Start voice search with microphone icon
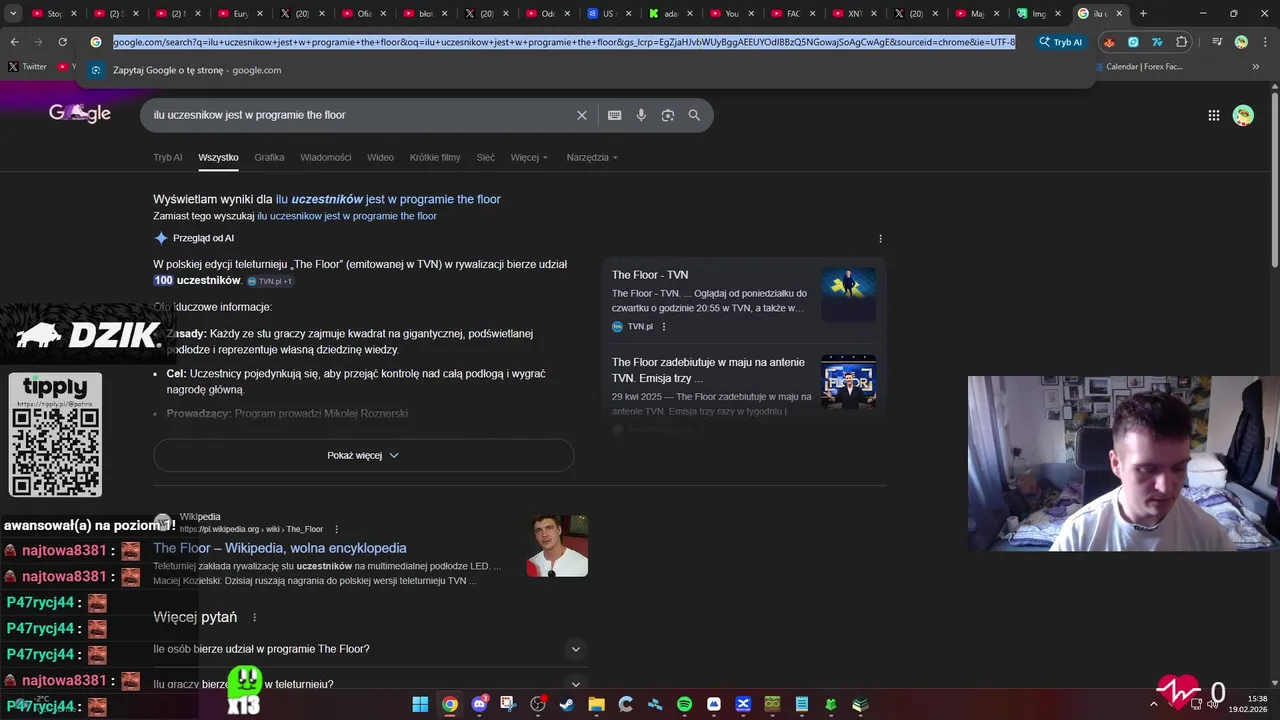1280x720 pixels. coord(641,115)
